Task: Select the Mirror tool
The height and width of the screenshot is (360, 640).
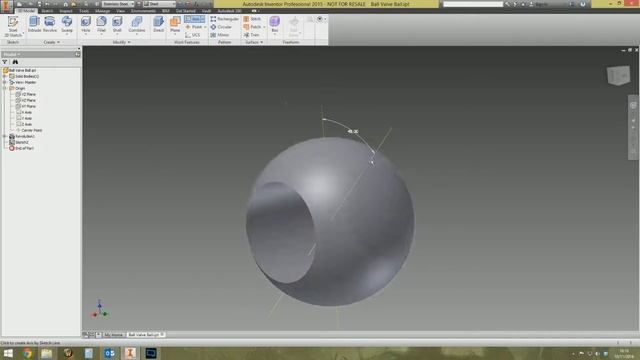Action: (x=220, y=35)
